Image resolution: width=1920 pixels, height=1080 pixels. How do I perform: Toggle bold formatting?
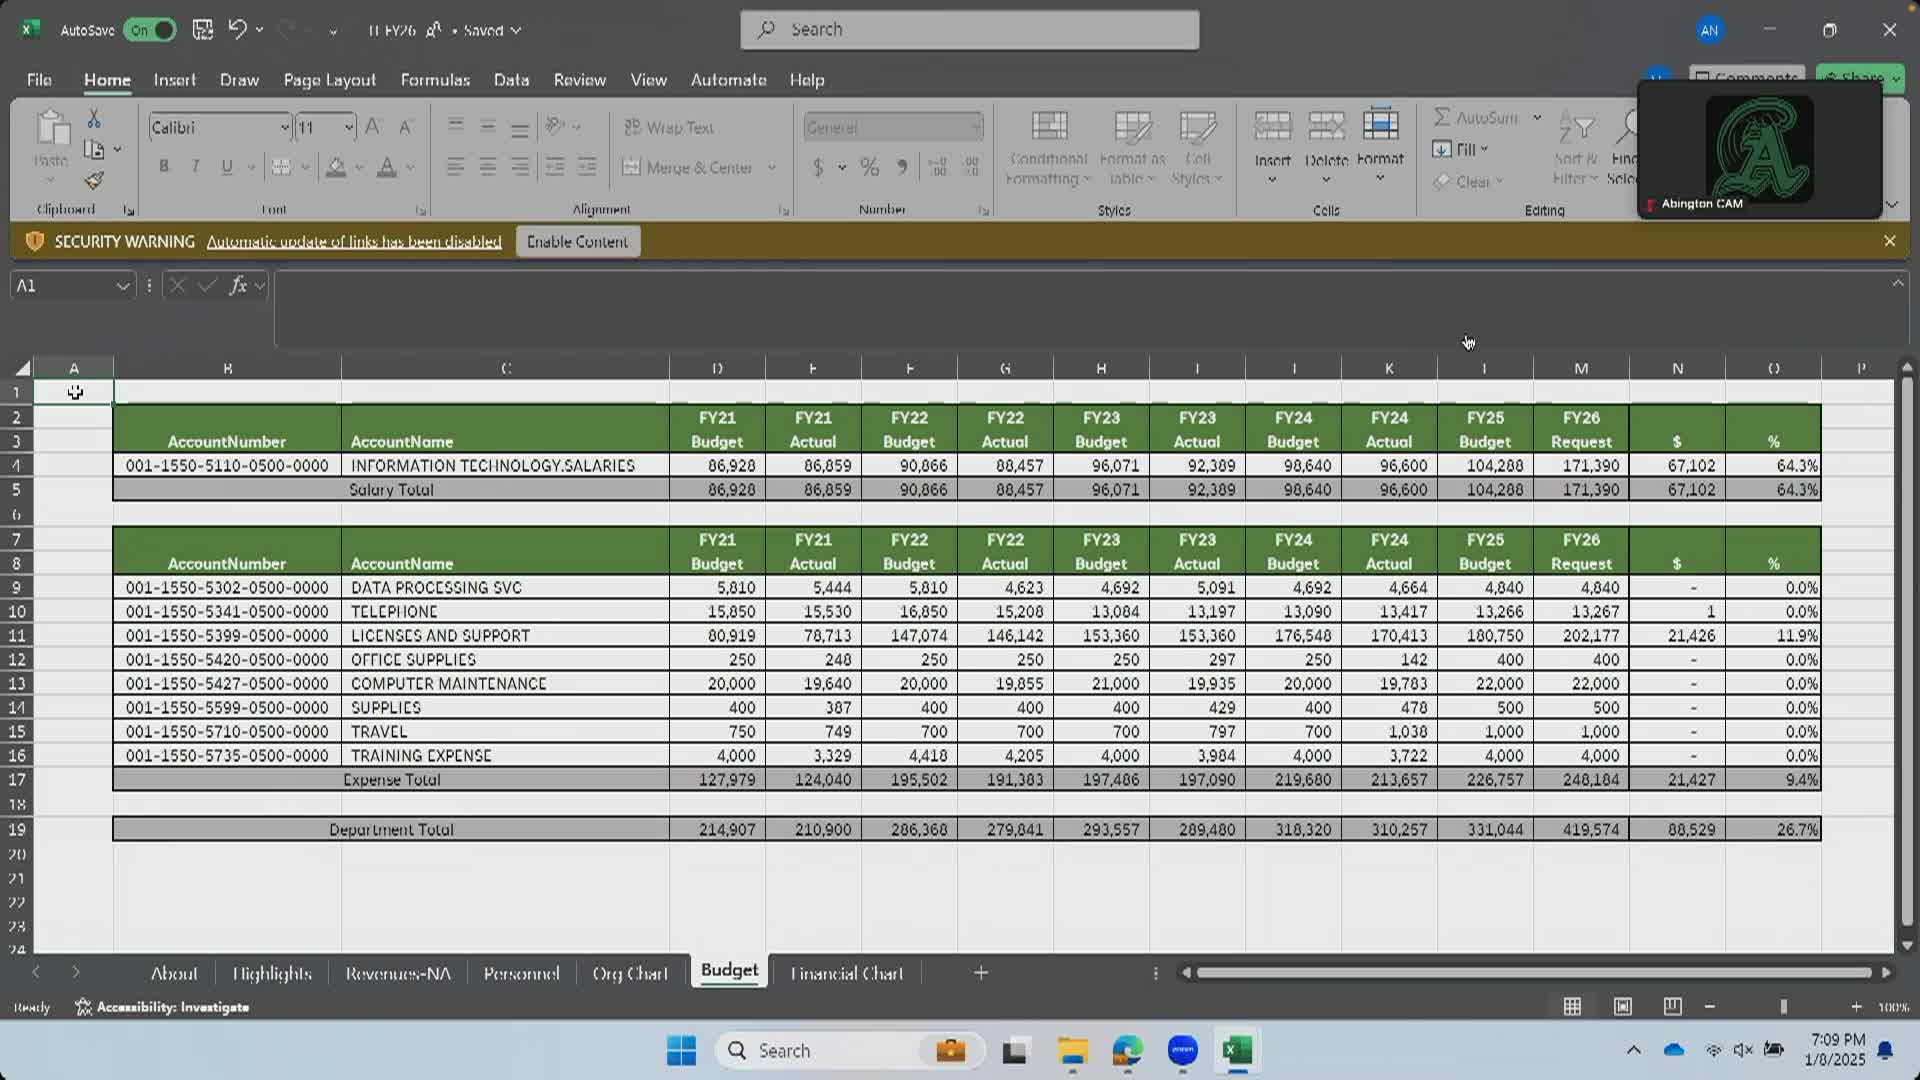tap(164, 166)
